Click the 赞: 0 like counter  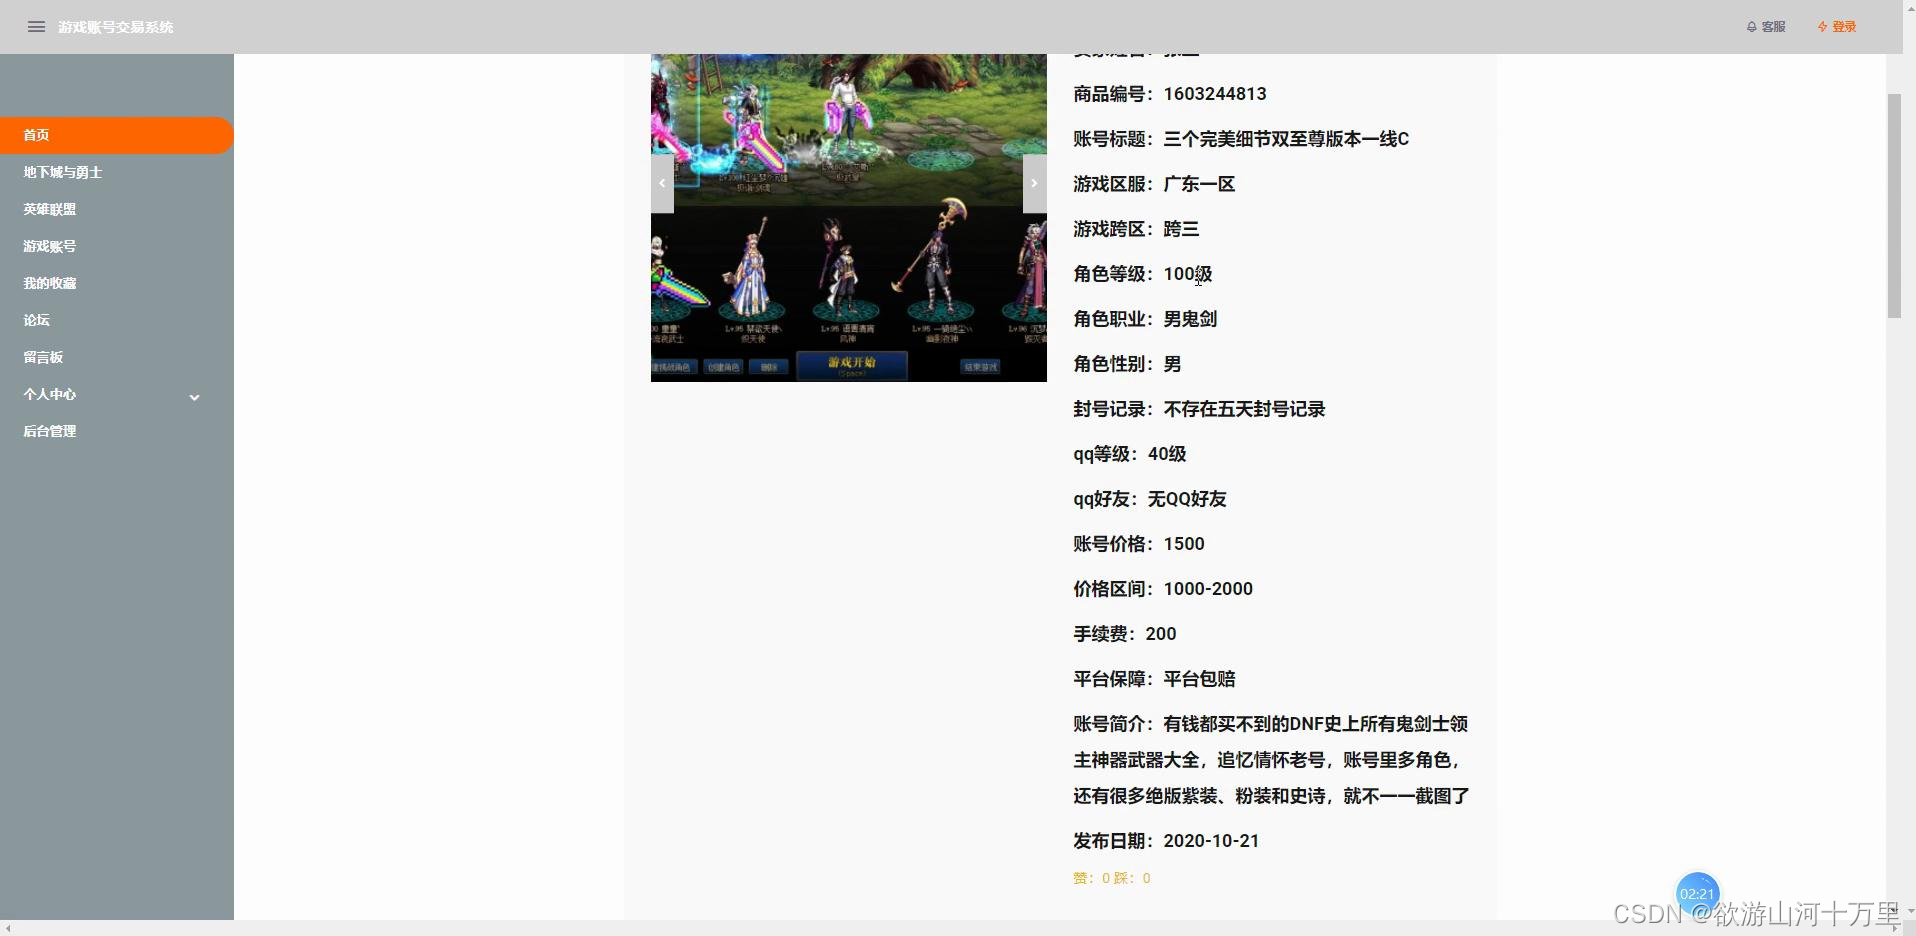pyautogui.click(x=1091, y=878)
